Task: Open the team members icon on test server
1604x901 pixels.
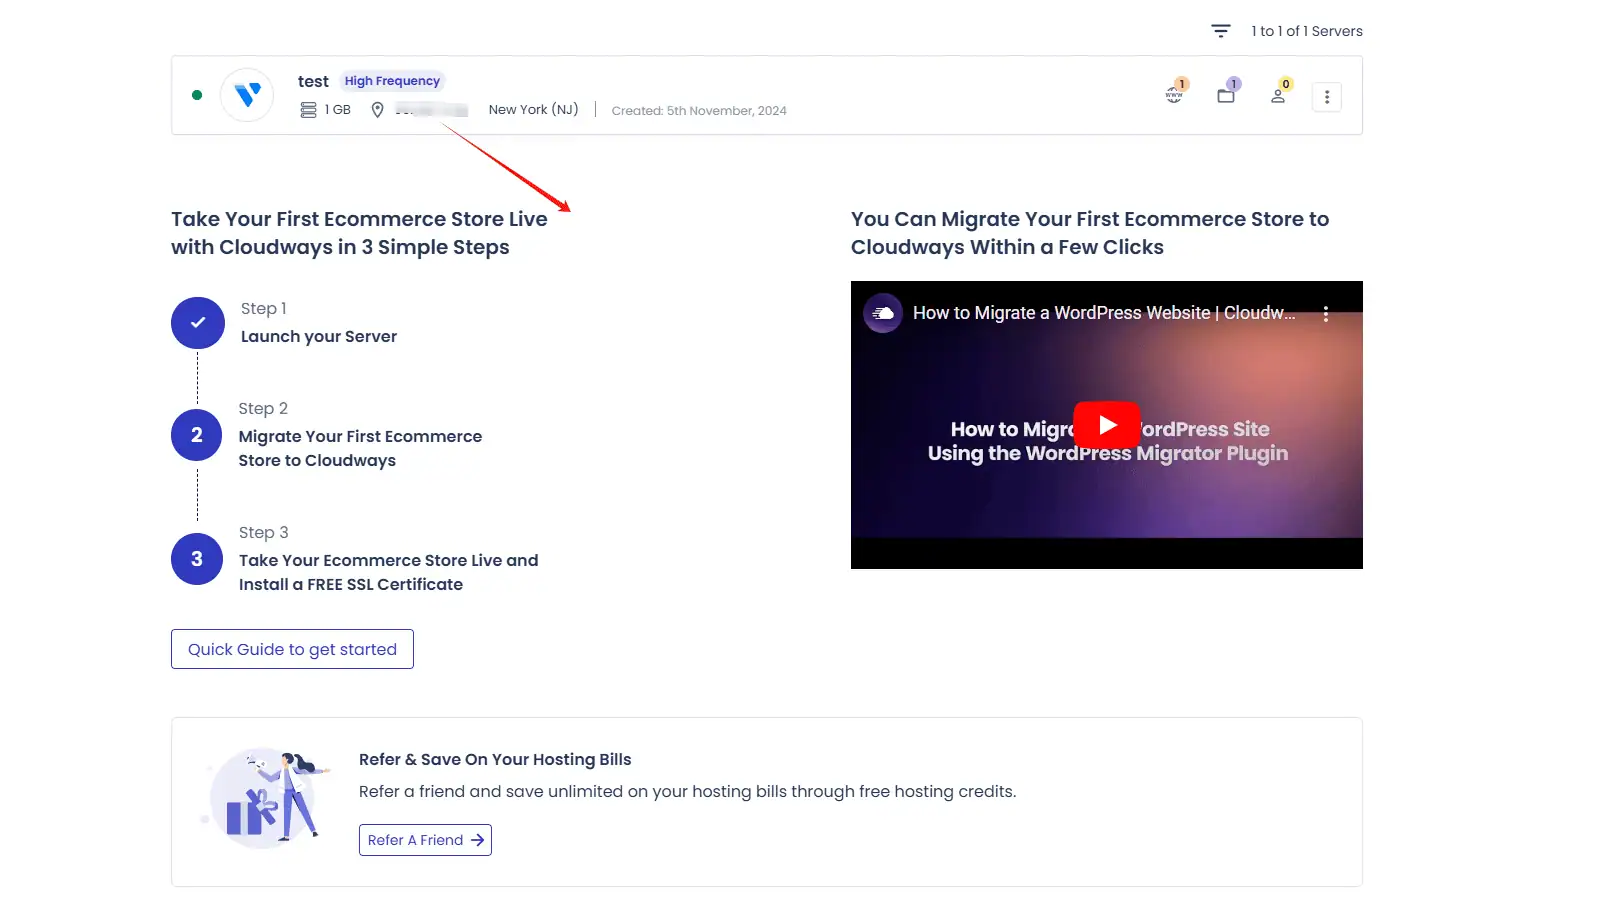Action: coord(1279,94)
